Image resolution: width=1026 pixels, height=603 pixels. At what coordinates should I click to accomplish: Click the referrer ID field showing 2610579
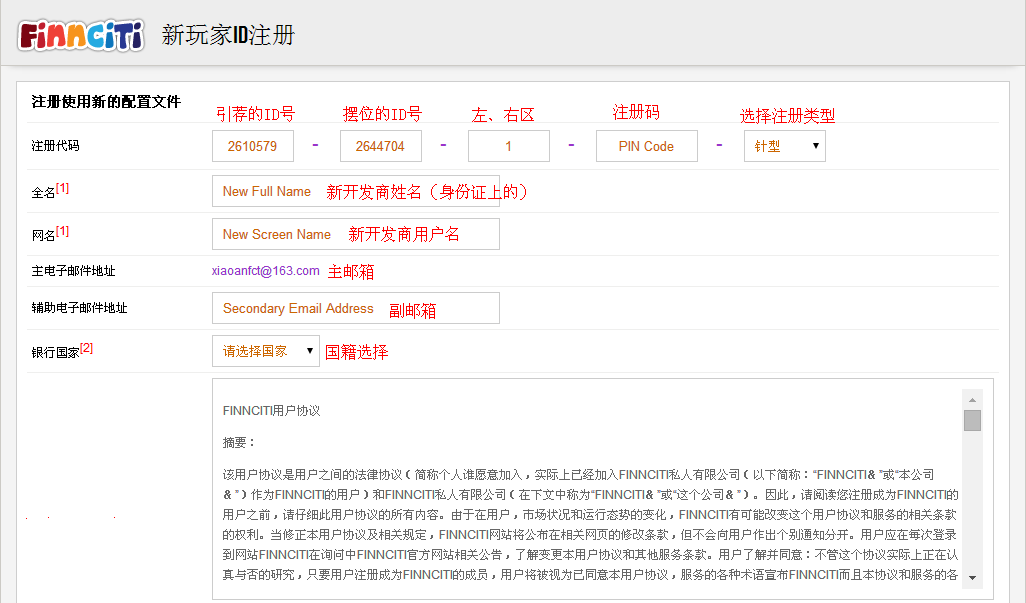click(x=253, y=146)
